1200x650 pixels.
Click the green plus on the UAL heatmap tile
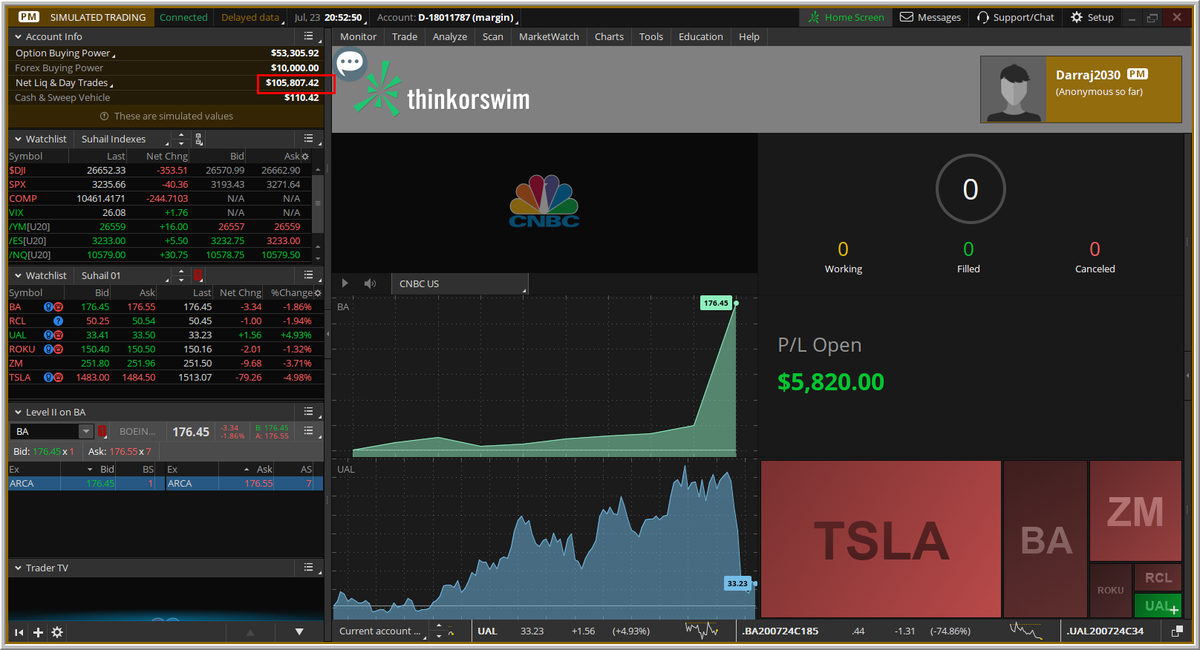[1173, 609]
